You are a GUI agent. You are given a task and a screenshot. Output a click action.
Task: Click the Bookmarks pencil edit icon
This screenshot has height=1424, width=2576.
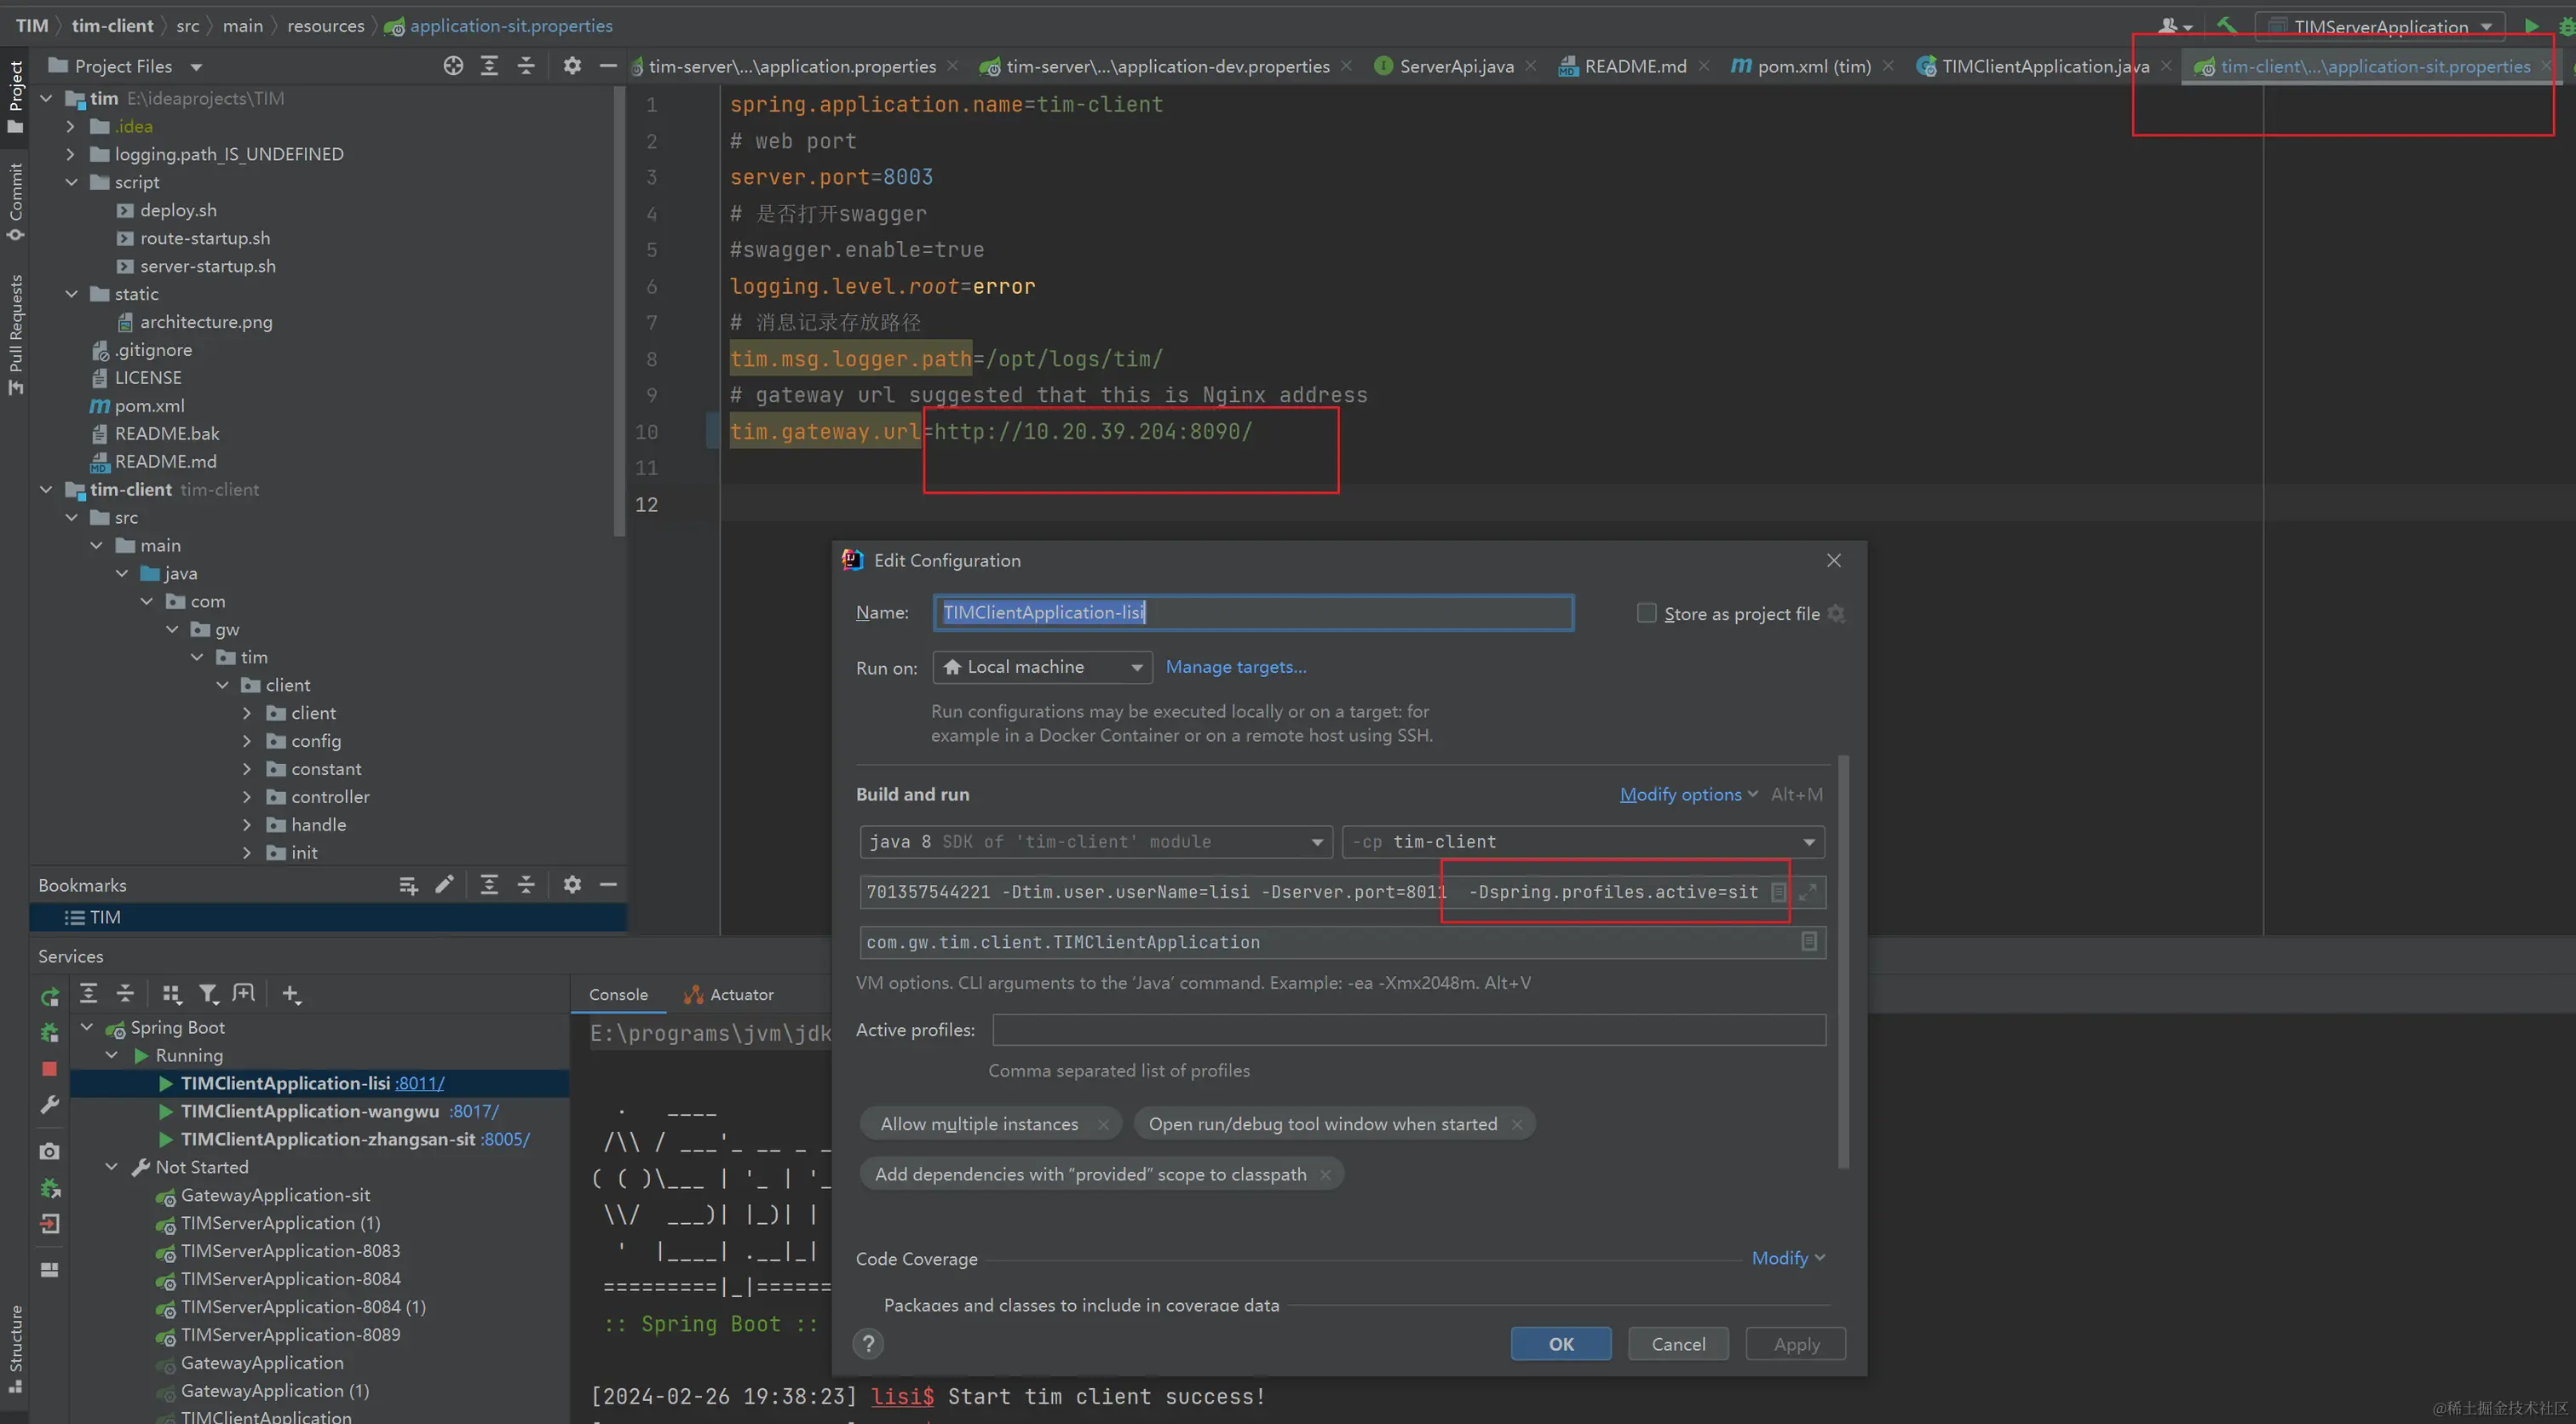[x=445, y=885]
